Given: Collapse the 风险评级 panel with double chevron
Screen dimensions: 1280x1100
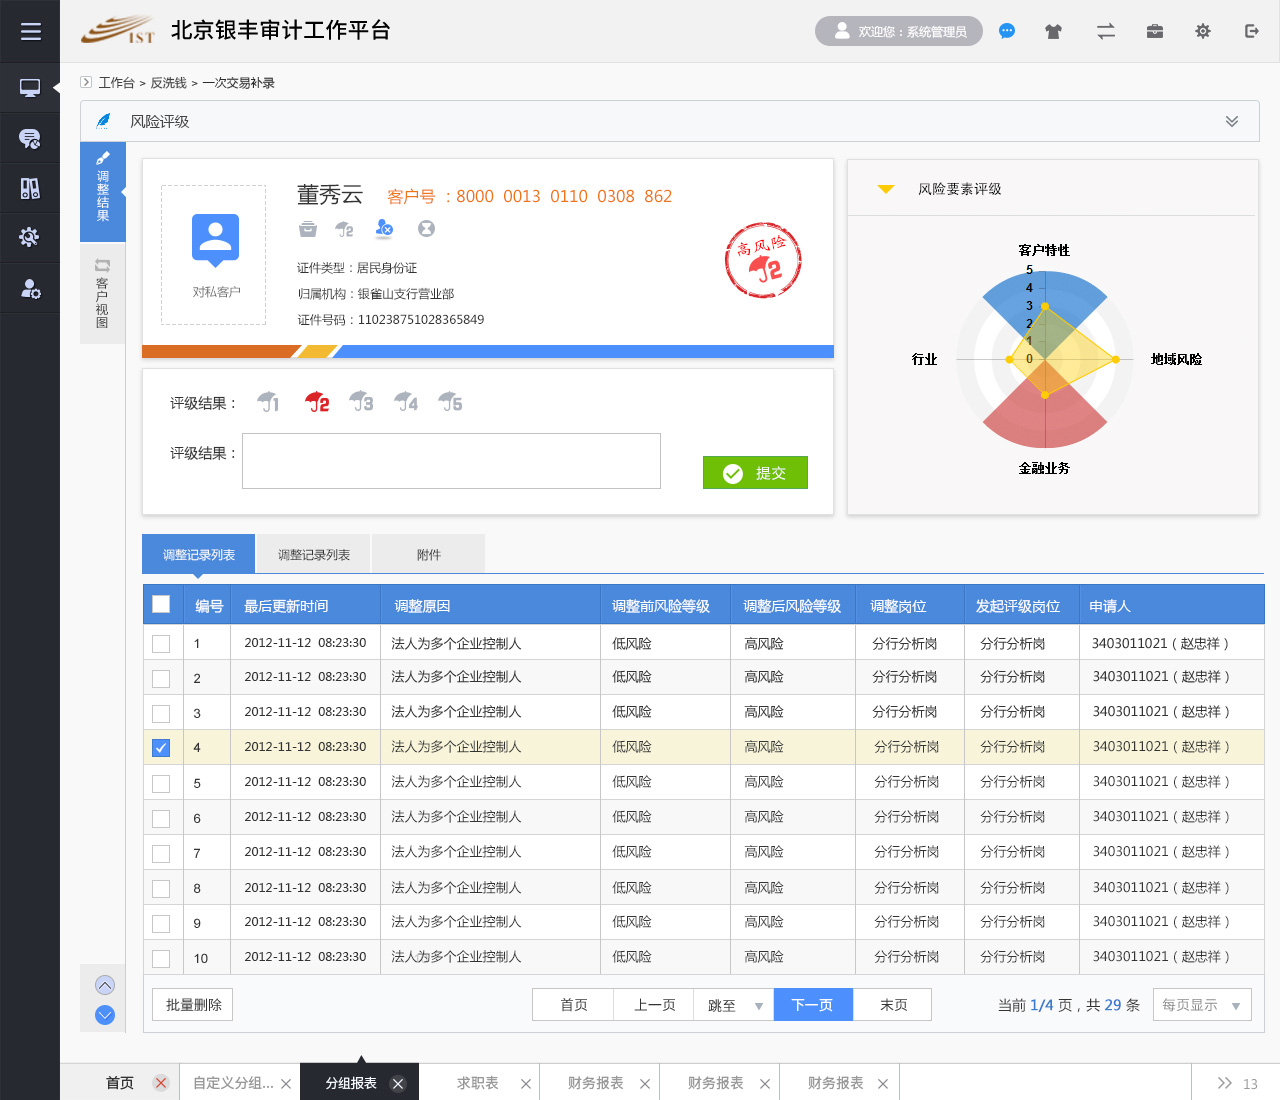Looking at the screenshot, I should coord(1231,120).
